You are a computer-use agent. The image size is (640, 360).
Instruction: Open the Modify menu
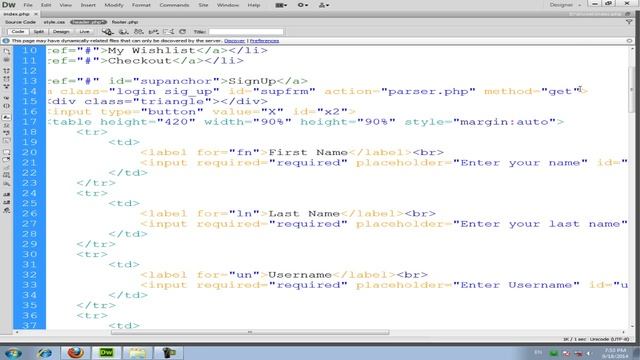pos(114,5)
